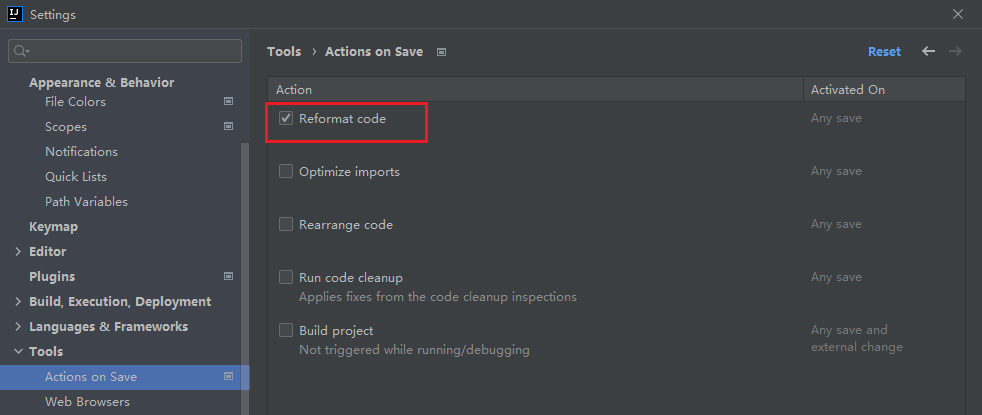Click the Tools breadcrumb link
The height and width of the screenshot is (415, 982).
[x=284, y=52]
